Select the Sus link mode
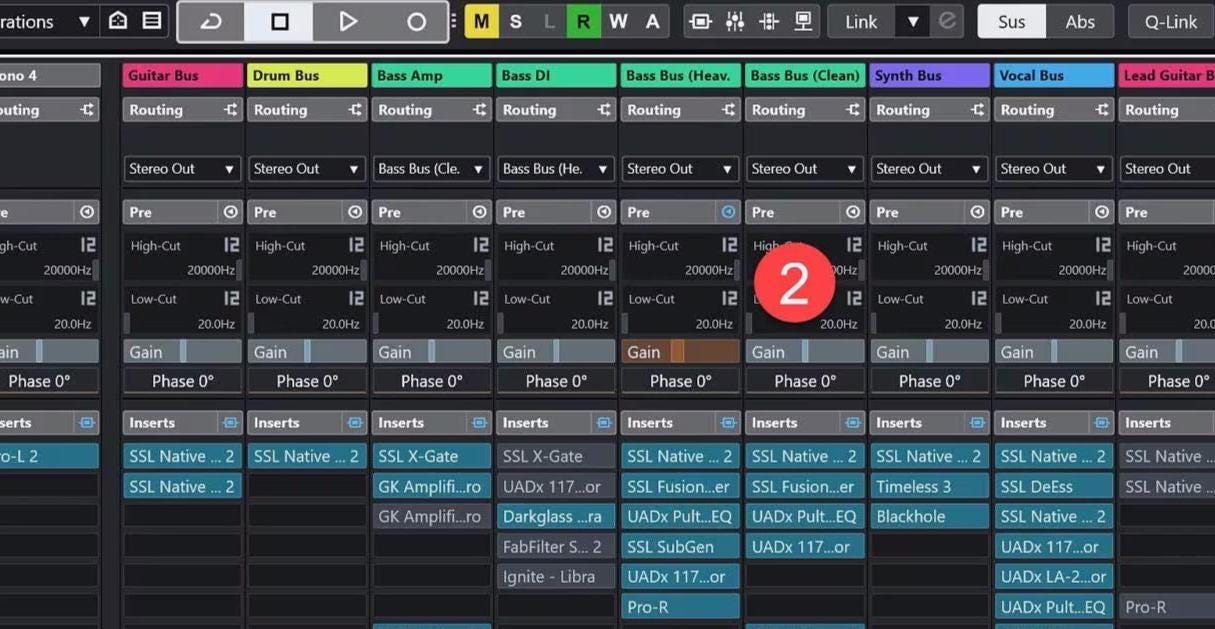This screenshot has width=1215, height=629. point(1012,21)
